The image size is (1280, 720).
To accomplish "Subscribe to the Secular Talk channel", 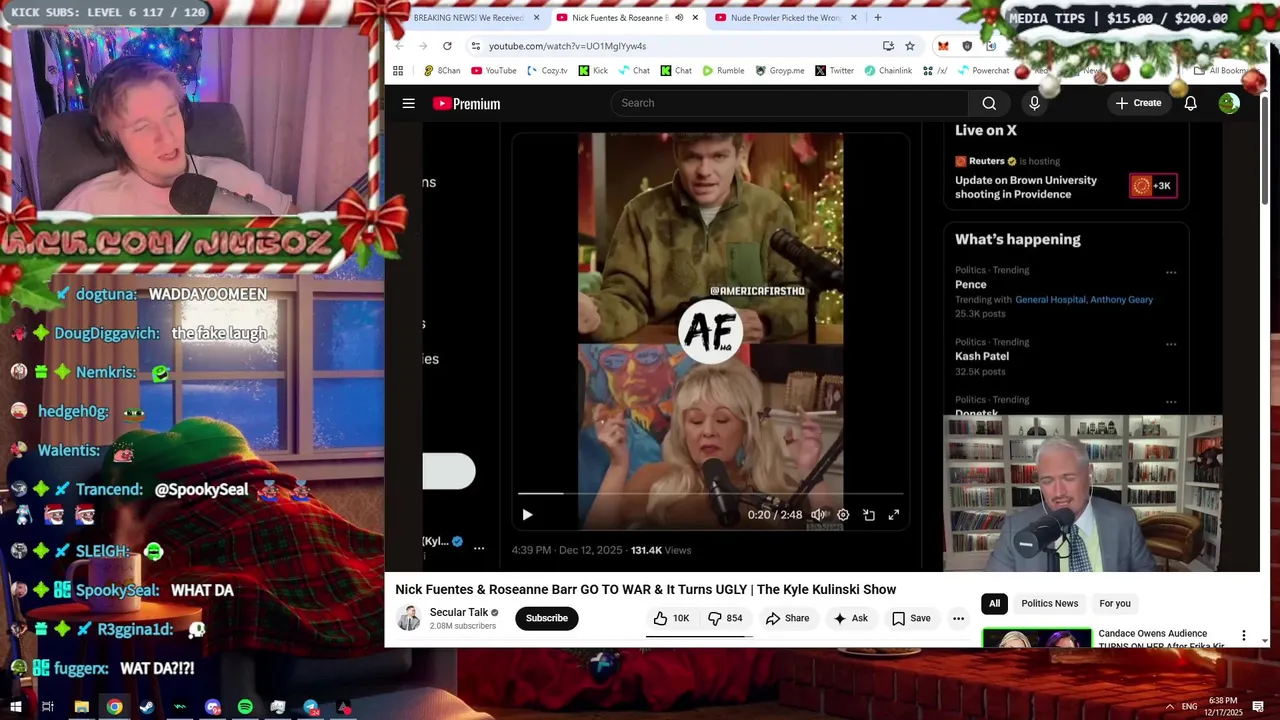I will (547, 618).
